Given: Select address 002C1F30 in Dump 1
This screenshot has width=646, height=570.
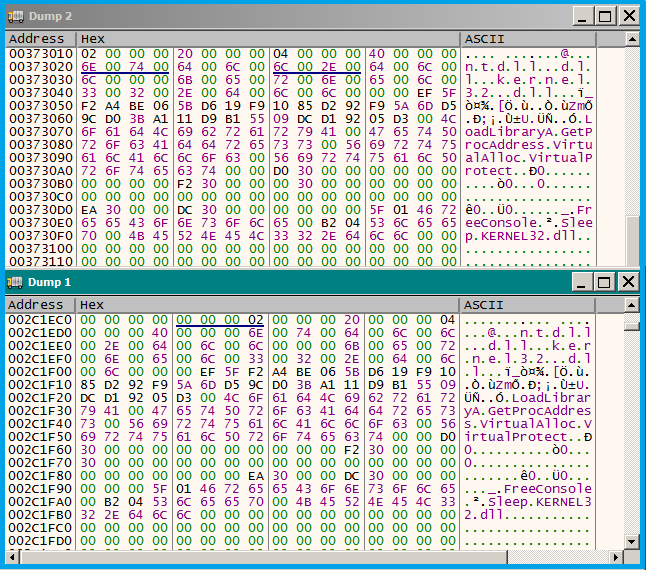Looking at the screenshot, I should pos(38,410).
